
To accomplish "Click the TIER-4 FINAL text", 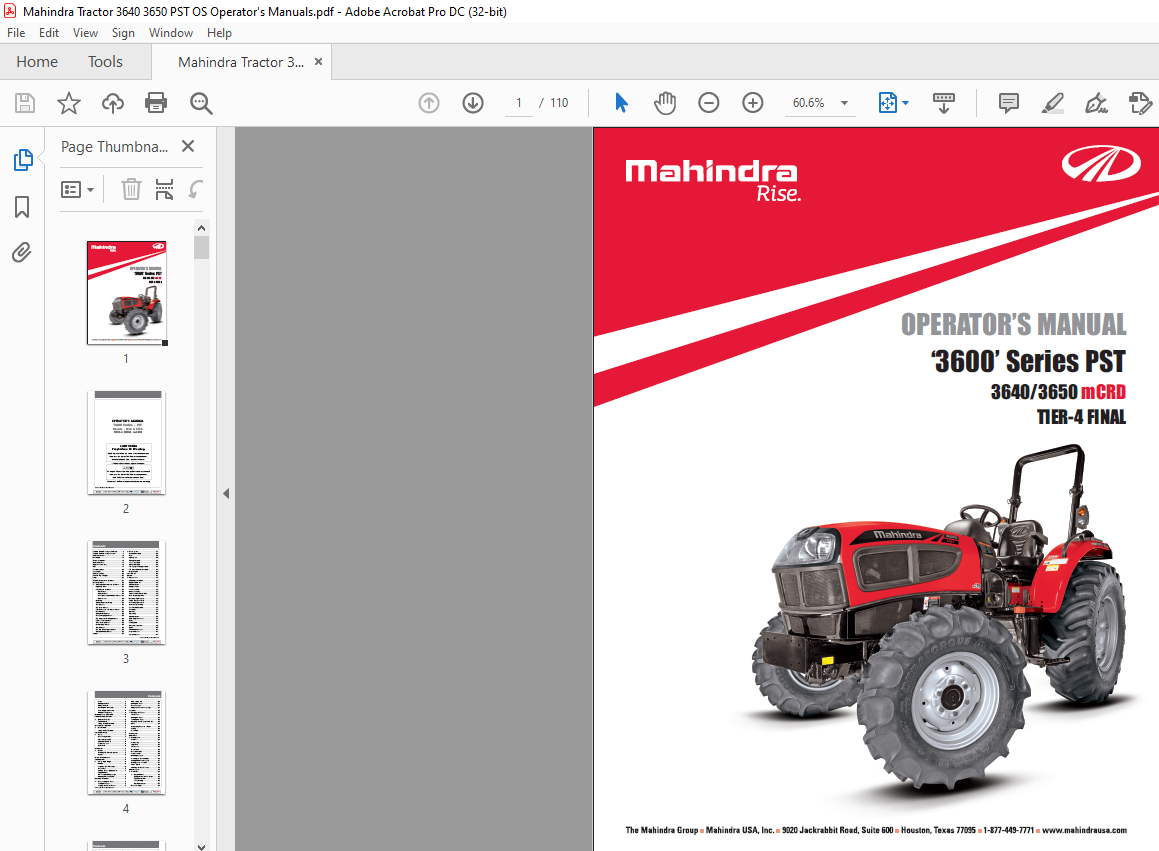I will (1081, 417).
